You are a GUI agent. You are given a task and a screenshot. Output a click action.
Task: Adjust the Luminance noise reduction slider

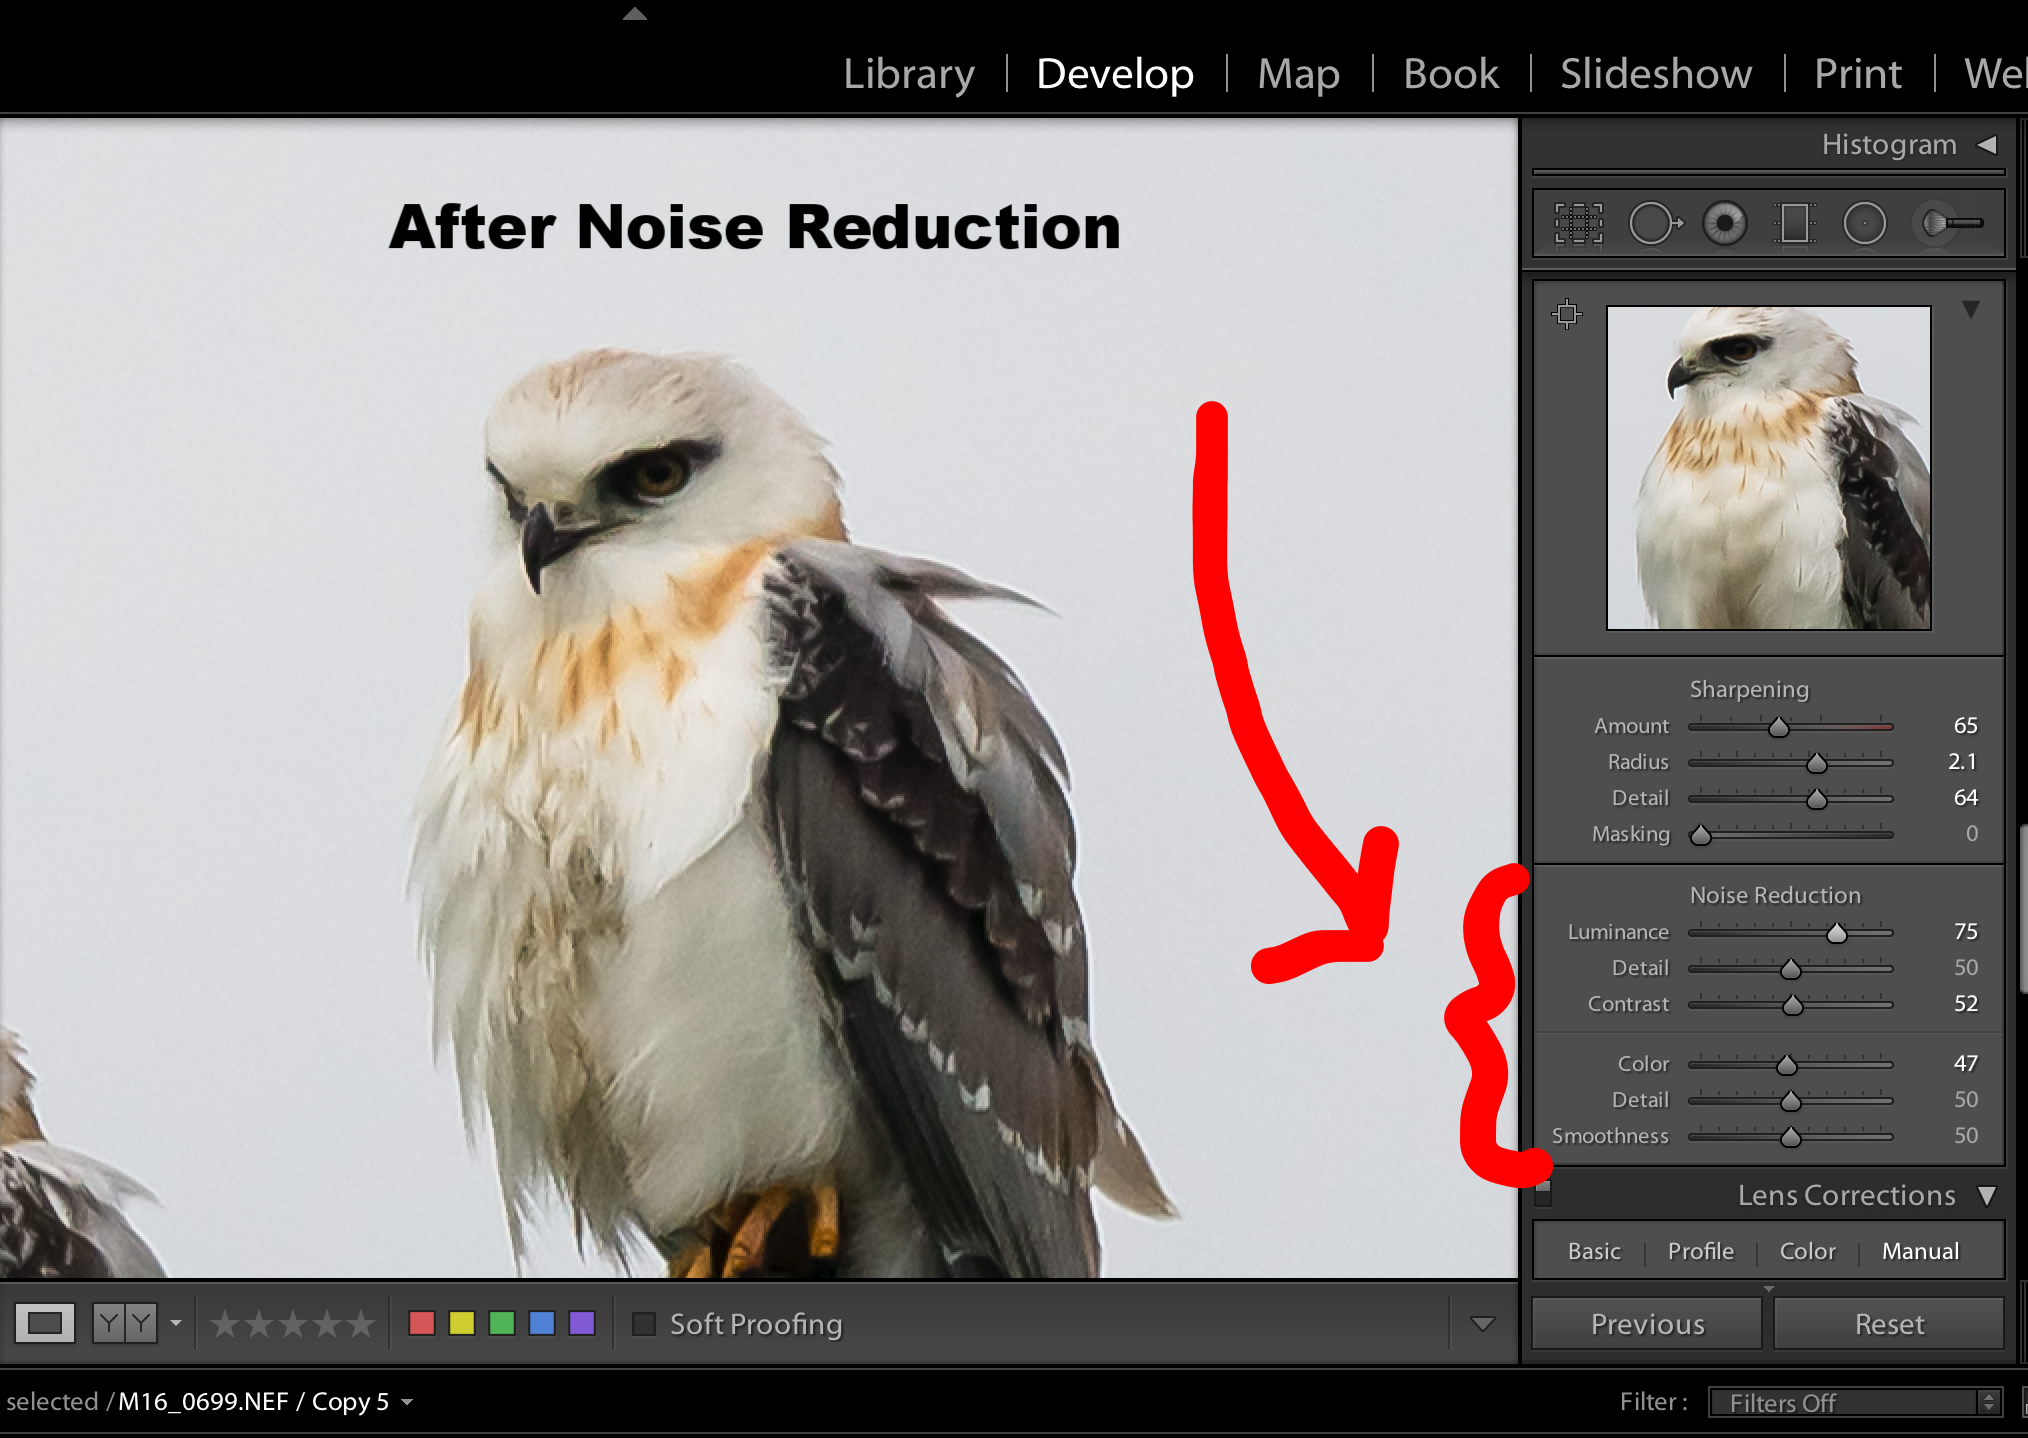tap(1837, 933)
